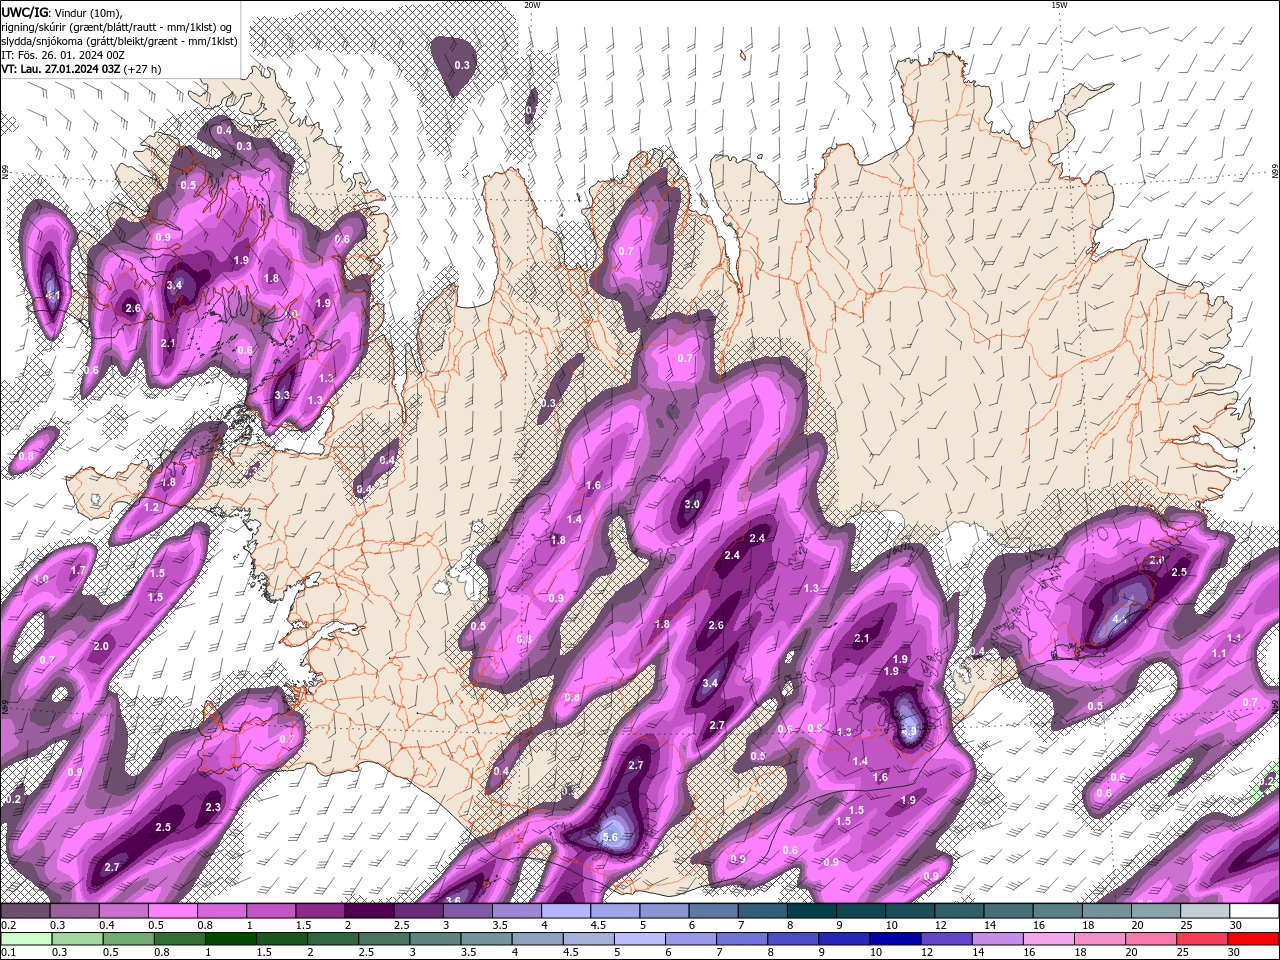Pick swatch between 3 and 3.5 in lower legend

click(434, 939)
